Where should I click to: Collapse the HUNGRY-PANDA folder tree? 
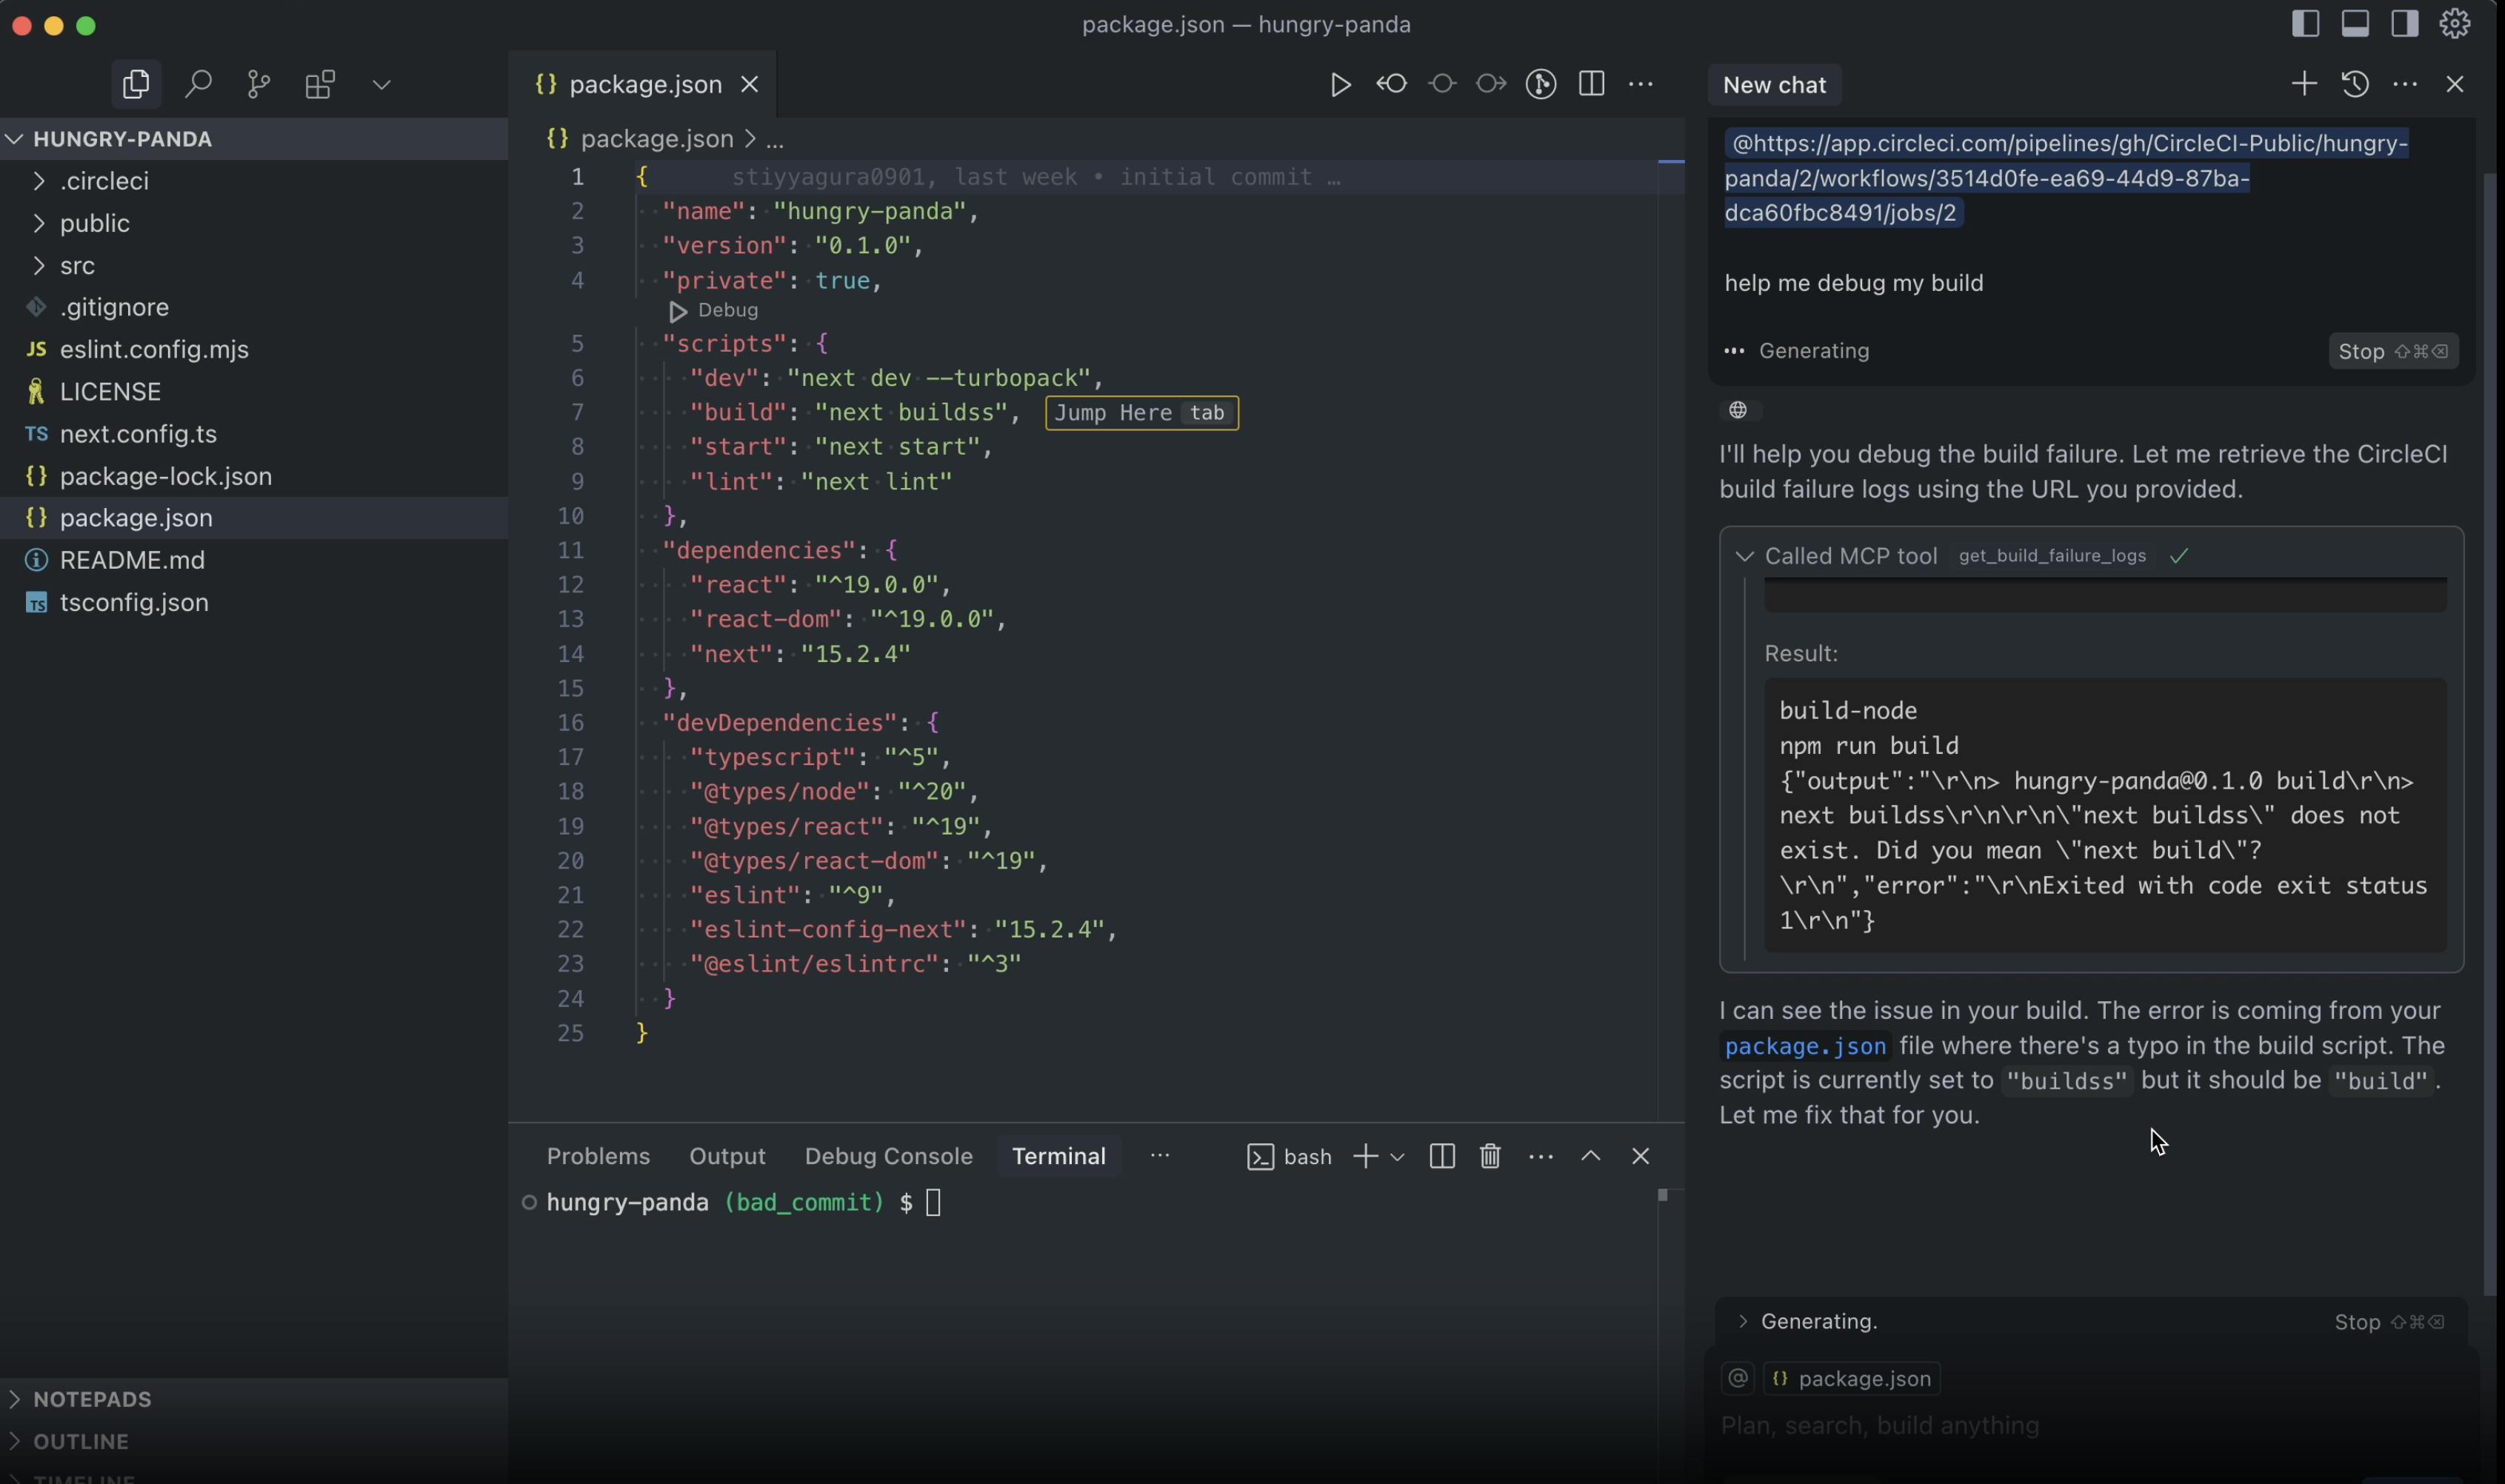point(14,139)
